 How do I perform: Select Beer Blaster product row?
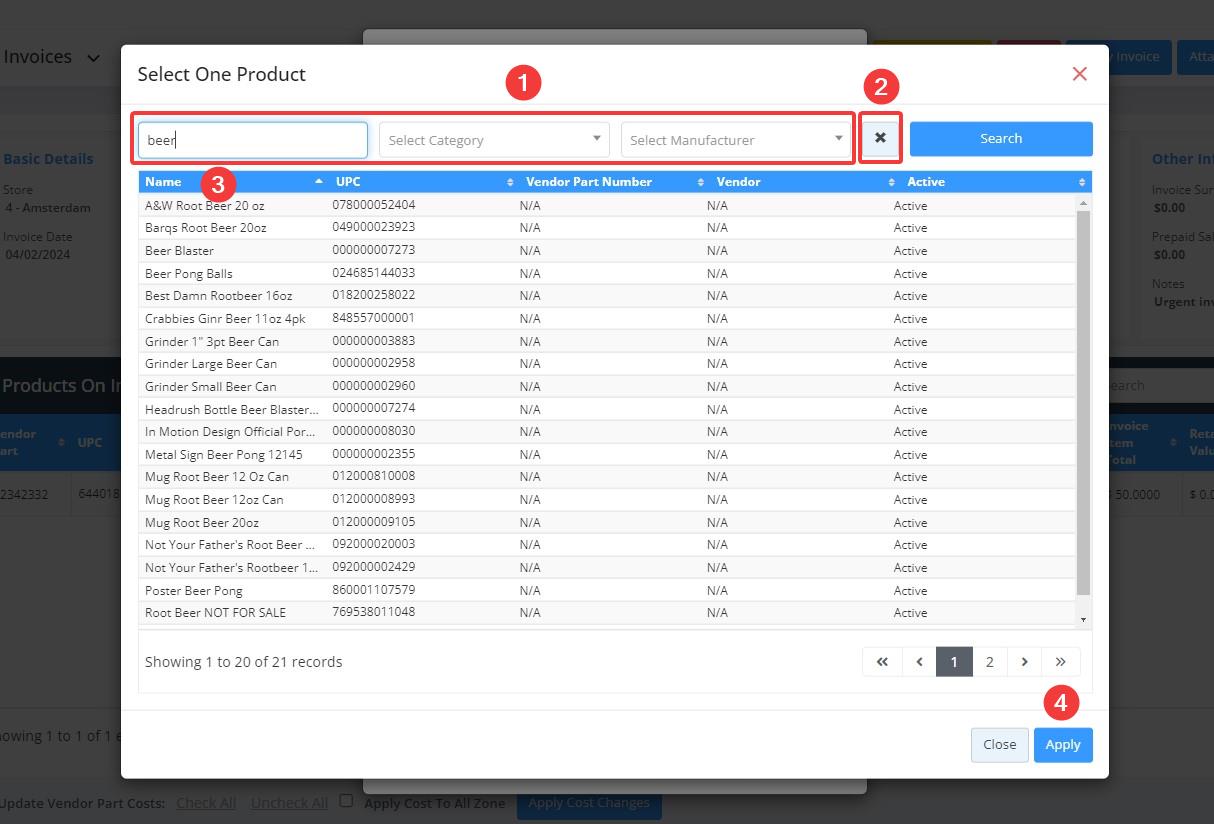(x=607, y=250)
